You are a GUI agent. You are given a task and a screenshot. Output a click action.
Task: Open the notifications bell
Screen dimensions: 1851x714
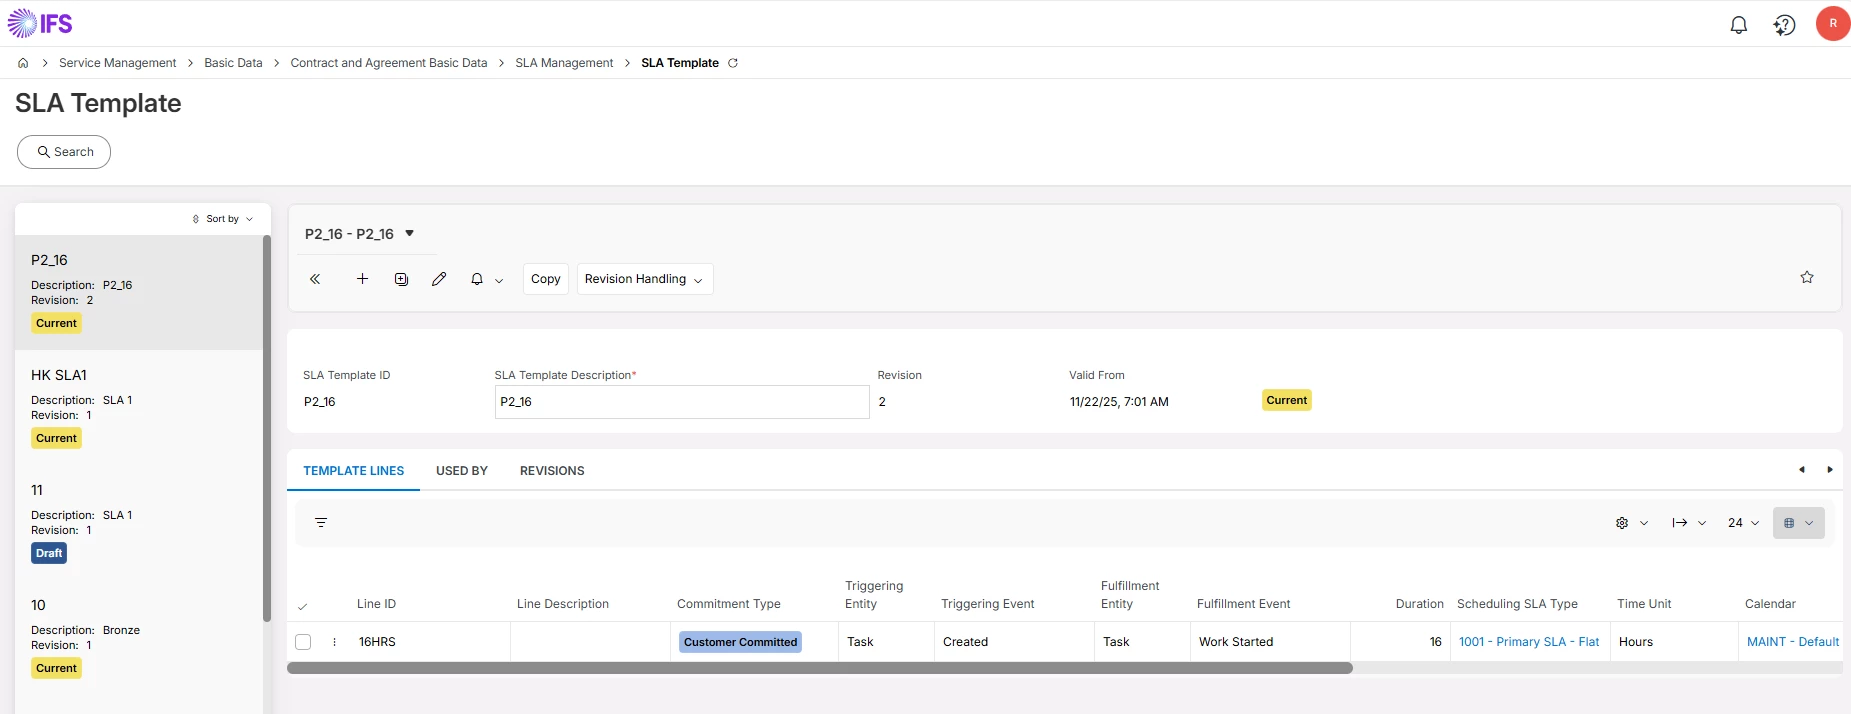tap(1739, 25)
